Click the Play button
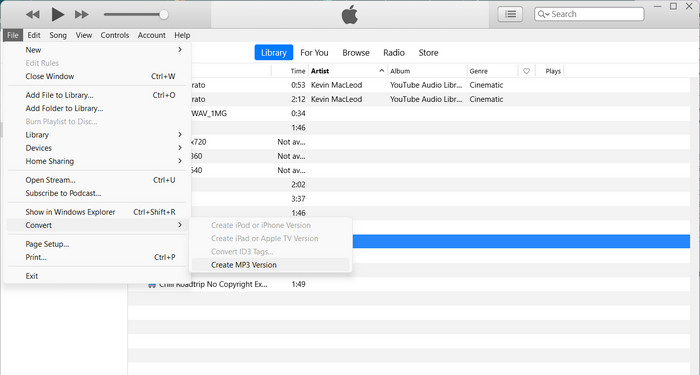The image size is (700, 375). [x=57, y=14]
